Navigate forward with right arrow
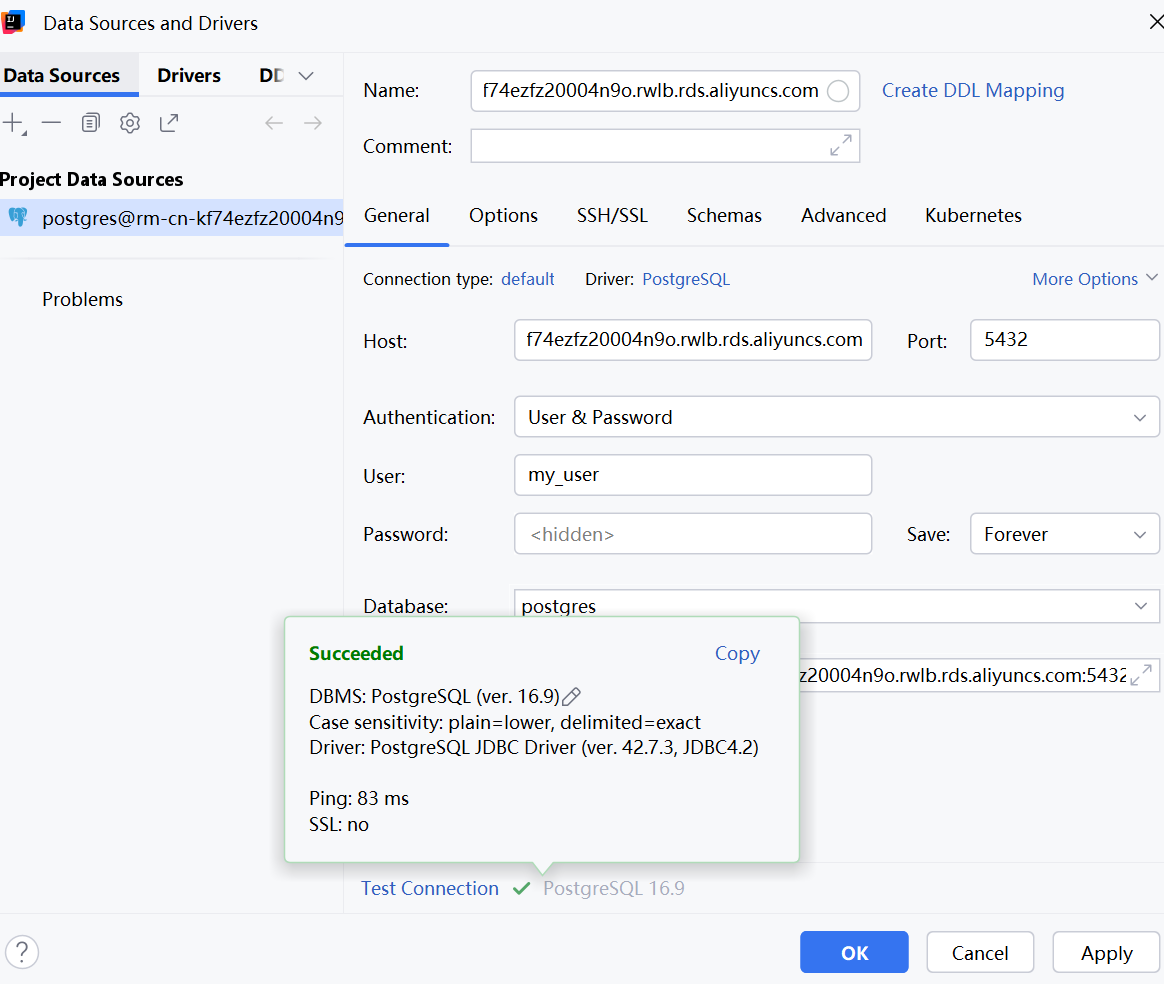Image resolution: width=1164 pixels, height=984 pixels. tap(313, 122)
